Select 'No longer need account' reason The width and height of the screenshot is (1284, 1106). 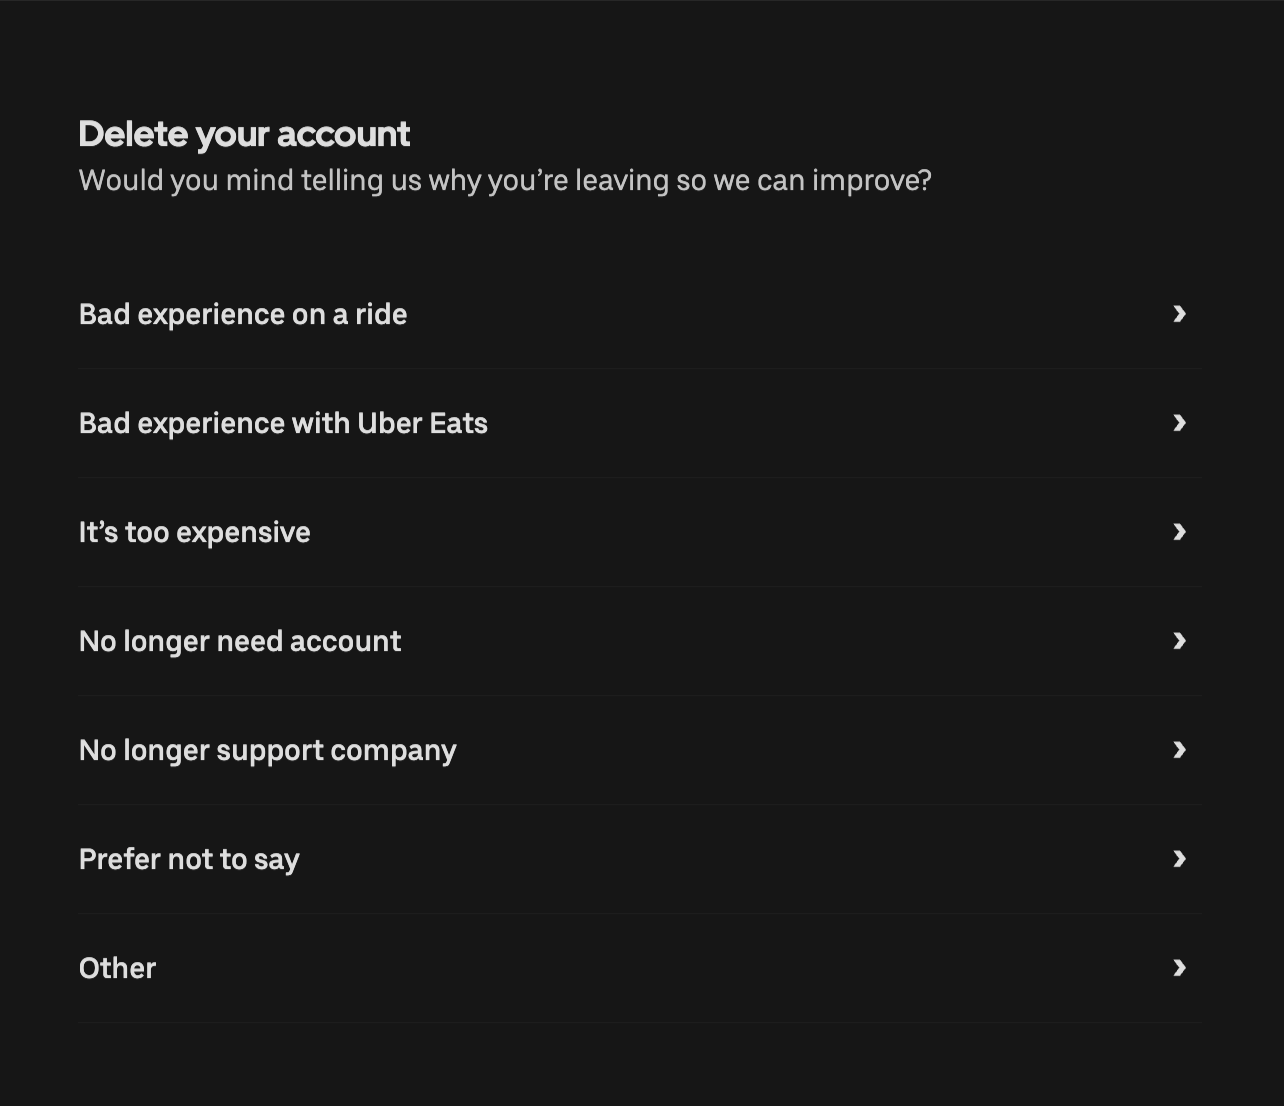[x=240, y=641]
